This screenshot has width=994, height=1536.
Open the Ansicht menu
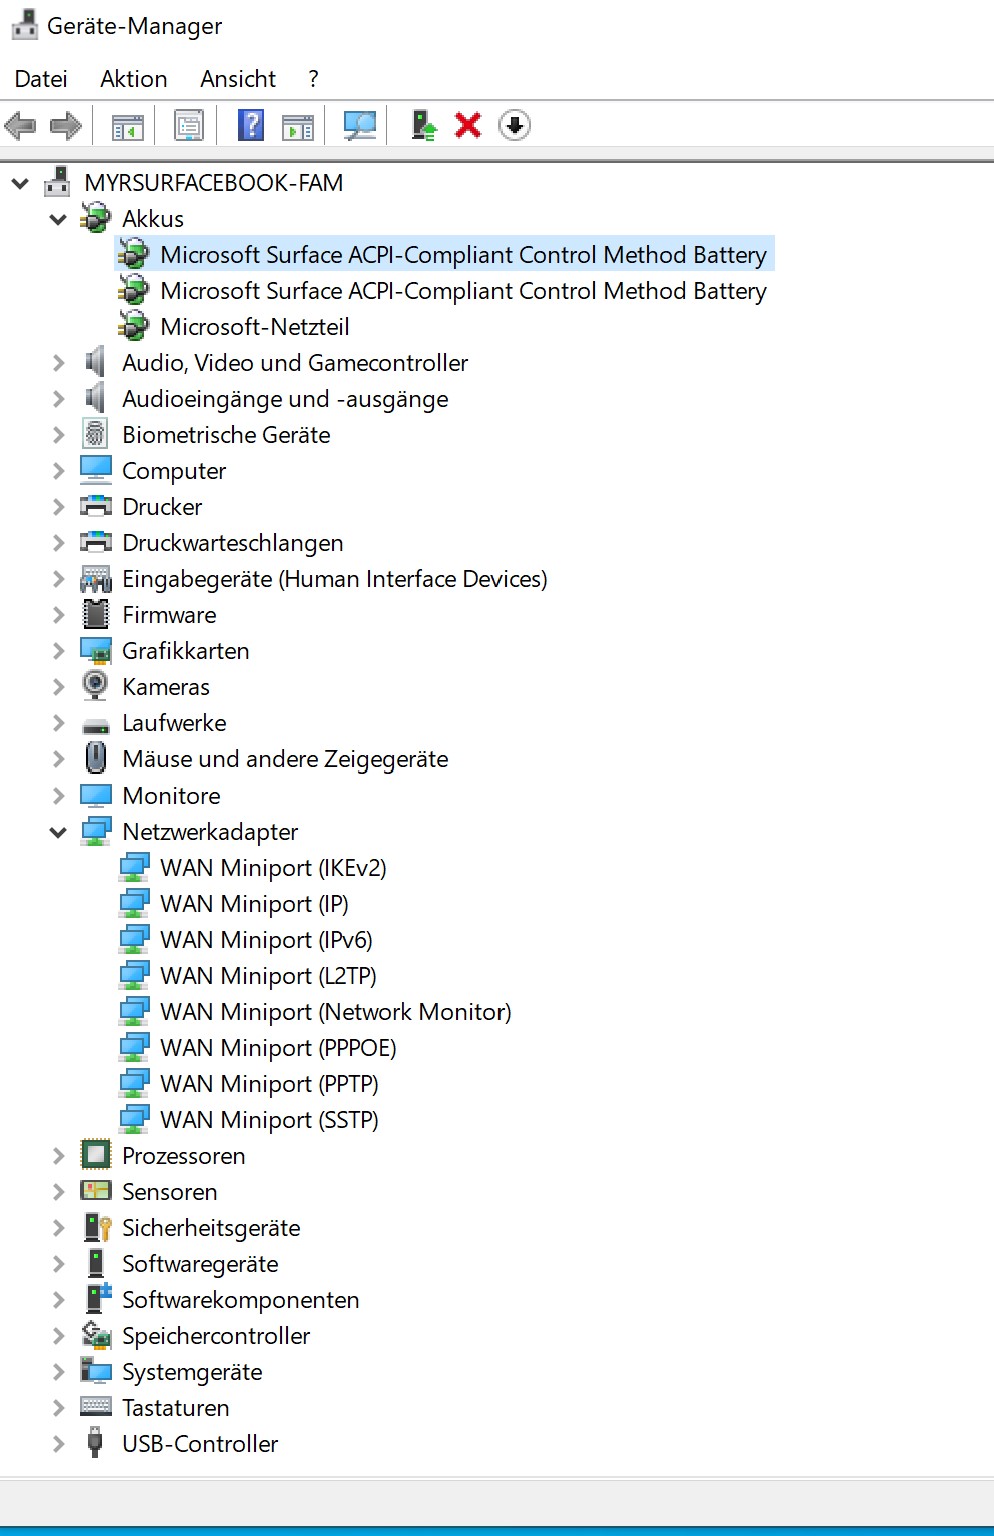pos(238,79)
